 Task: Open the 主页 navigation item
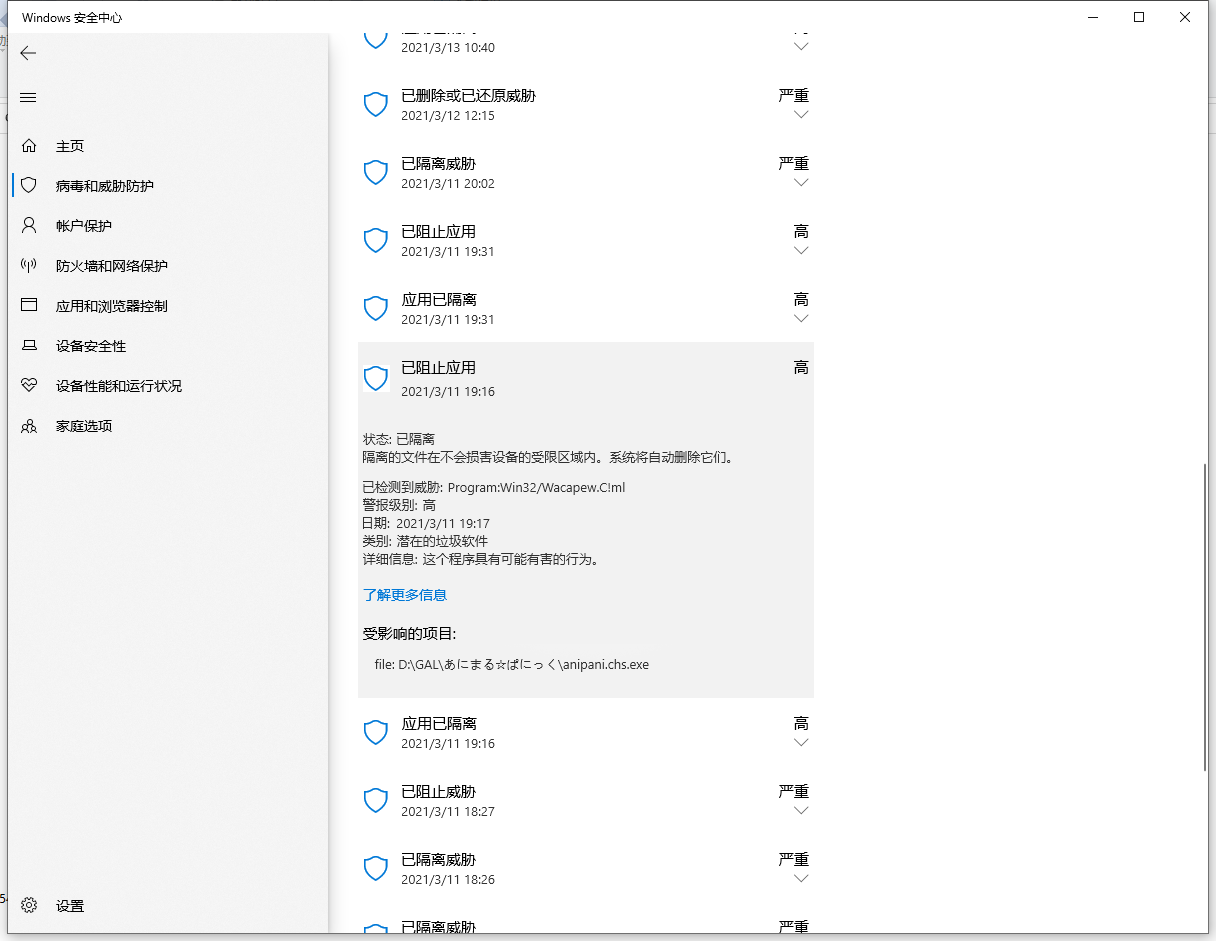tap(70, 146)
